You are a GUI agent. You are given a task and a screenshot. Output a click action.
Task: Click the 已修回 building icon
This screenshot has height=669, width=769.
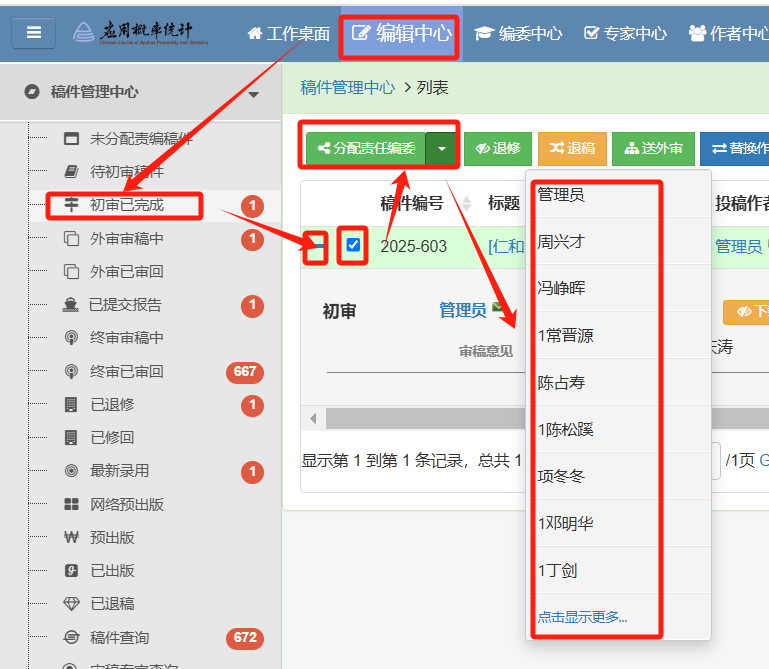click(71, 437)
